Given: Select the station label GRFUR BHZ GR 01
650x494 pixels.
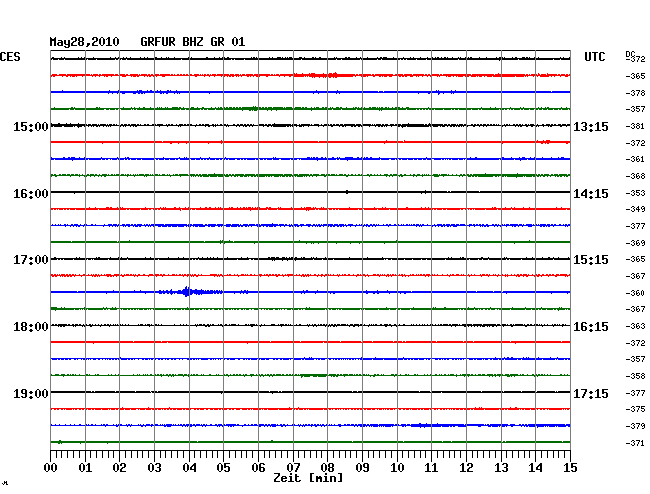Looking at the screenshot, I should [193, 42].
